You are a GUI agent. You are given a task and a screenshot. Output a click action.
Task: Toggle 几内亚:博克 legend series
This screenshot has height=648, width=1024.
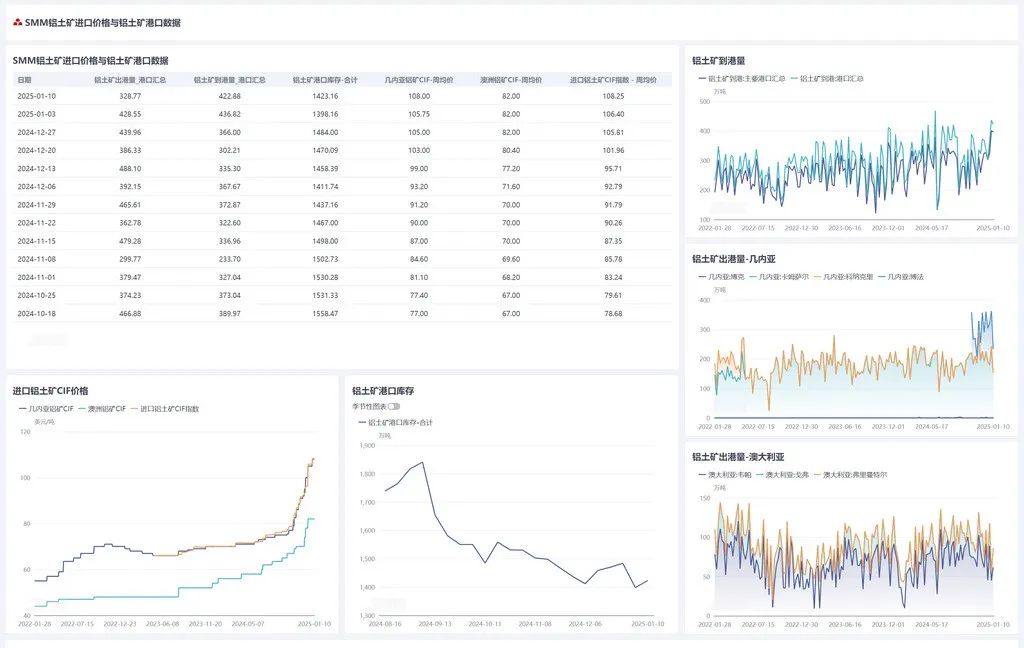pyautogui.click(x=723, y=276)
